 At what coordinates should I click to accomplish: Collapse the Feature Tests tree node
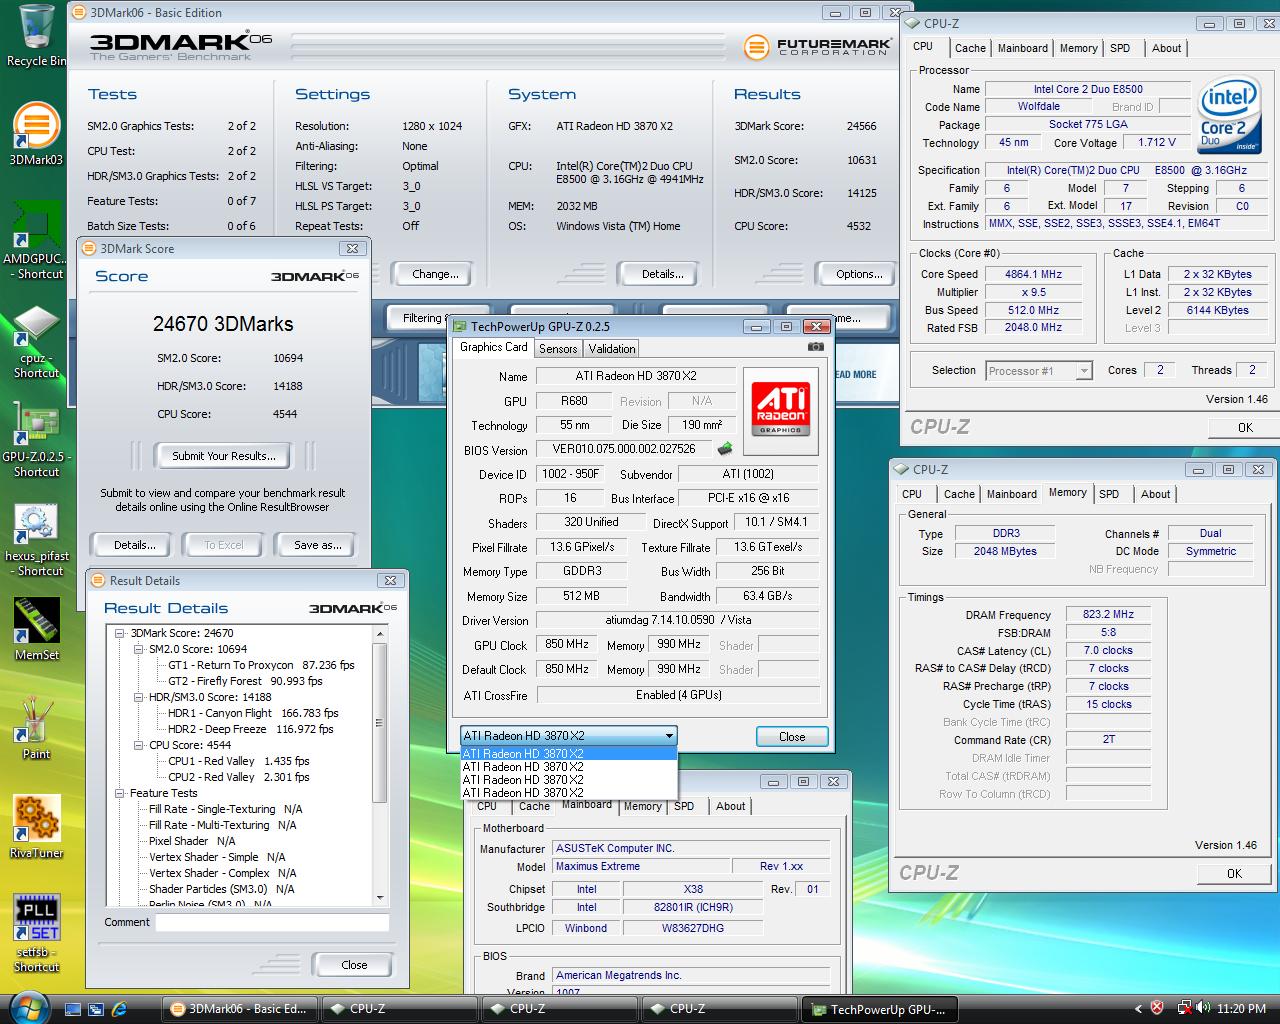[x=120, y=793]
